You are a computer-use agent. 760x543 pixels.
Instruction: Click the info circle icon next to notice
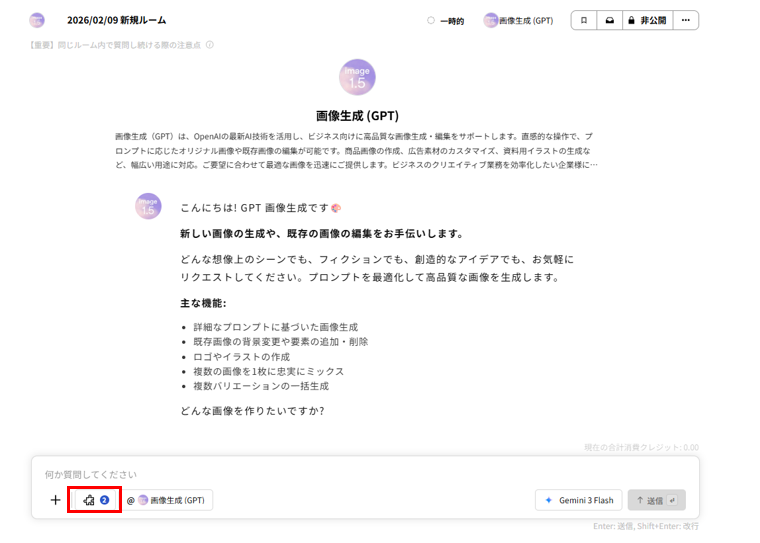tap(209, 45)
